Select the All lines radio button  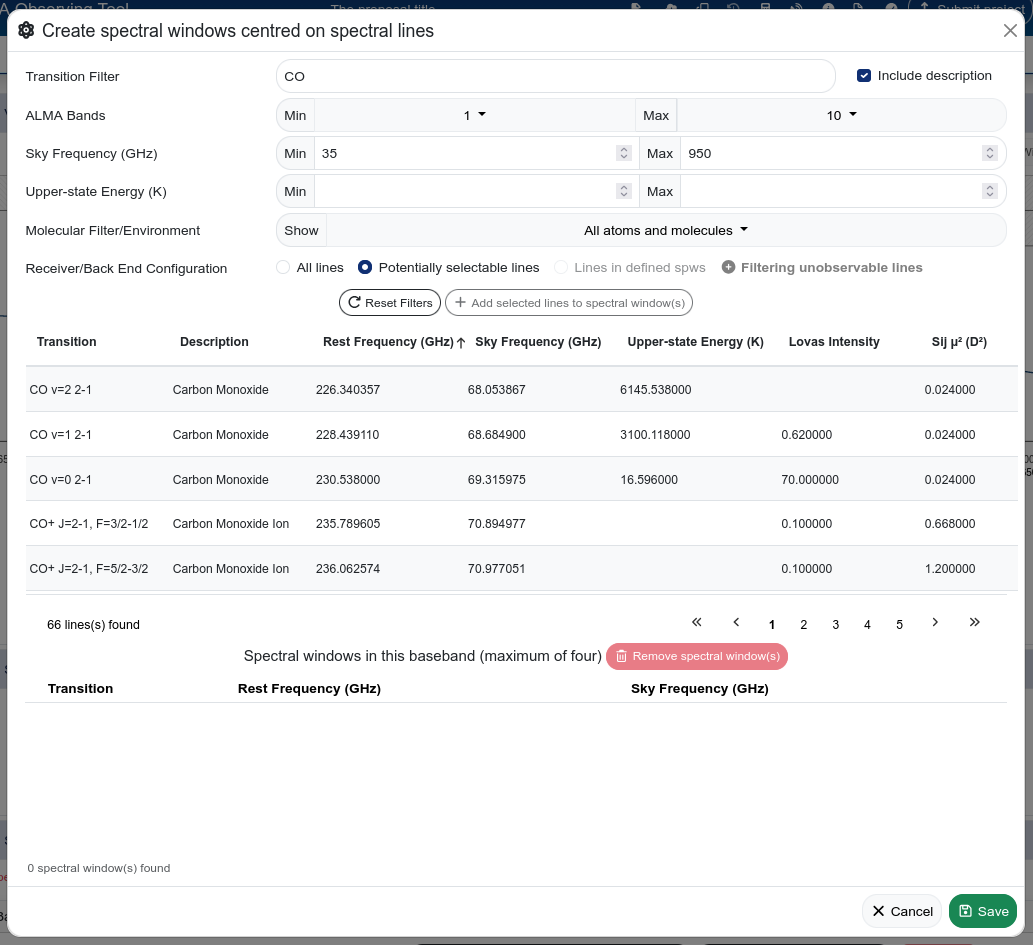[x=282, y=268]
